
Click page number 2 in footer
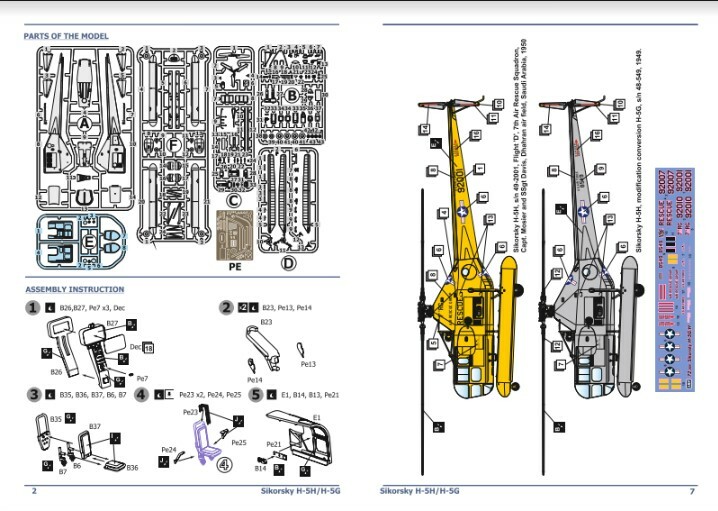coord(34,491)
